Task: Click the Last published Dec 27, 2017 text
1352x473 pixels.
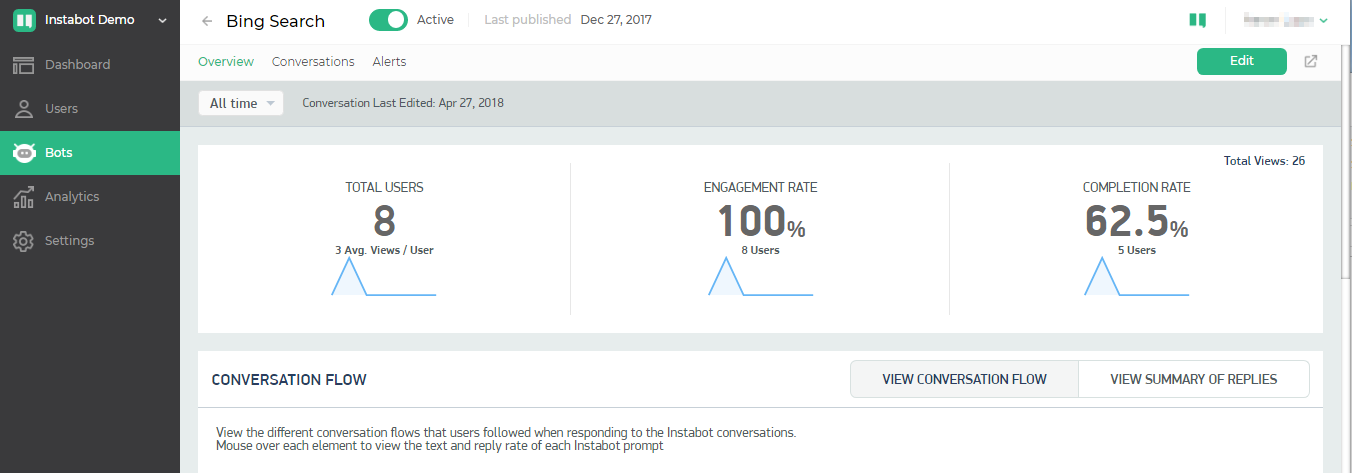Action: point(568,20)
